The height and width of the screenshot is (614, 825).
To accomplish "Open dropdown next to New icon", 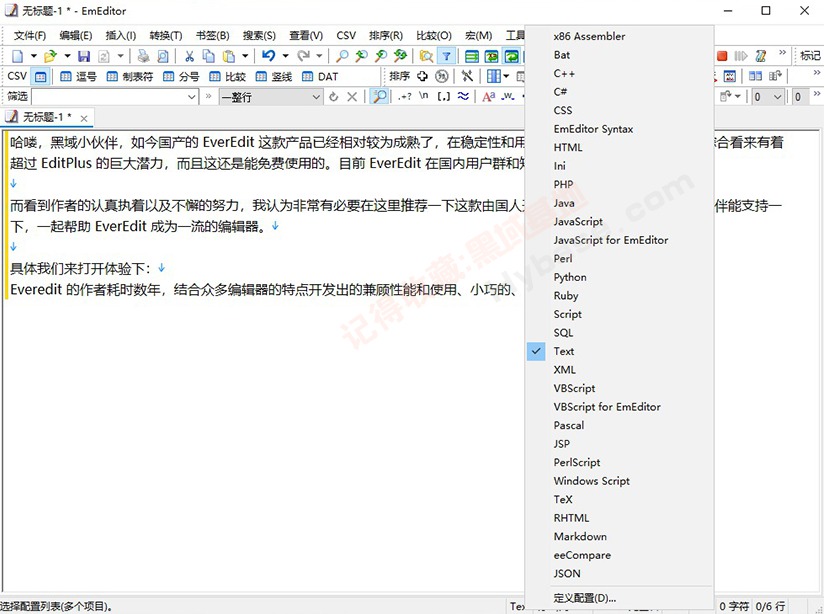I will tap(33, 56).
